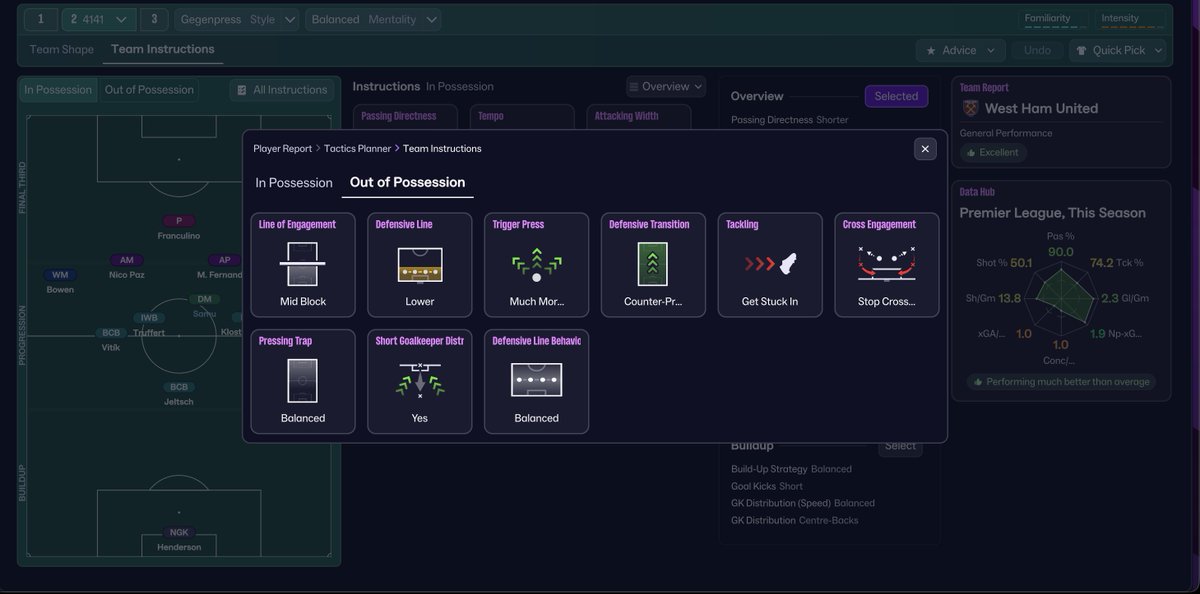Click the Performing much better than average badge
This screenshot has height=594, width=1200.
(x=1060, y=382)
